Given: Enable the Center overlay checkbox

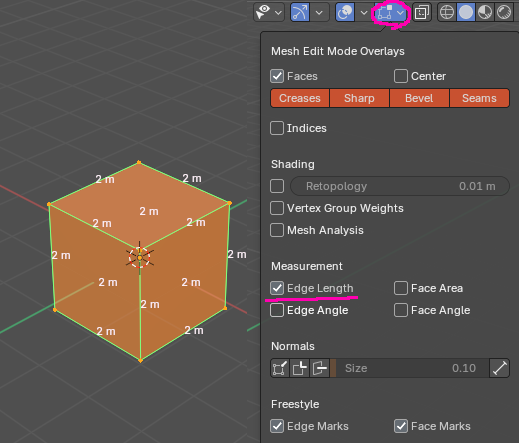Looking at the screenshot, I should [x=401, y=76].
